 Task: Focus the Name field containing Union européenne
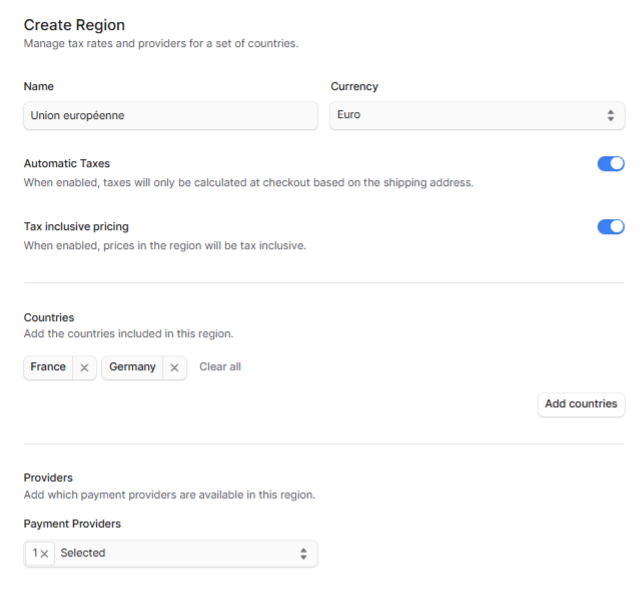pyautogui.click(x=170, y=115)
